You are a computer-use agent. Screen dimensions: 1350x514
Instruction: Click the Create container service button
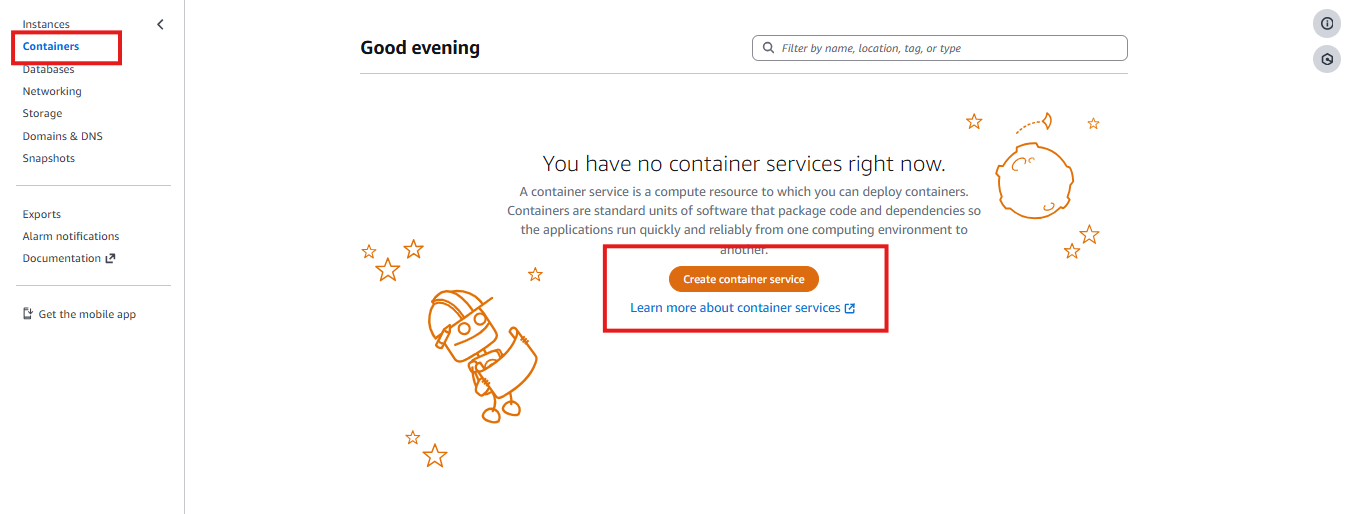(744, 279)
